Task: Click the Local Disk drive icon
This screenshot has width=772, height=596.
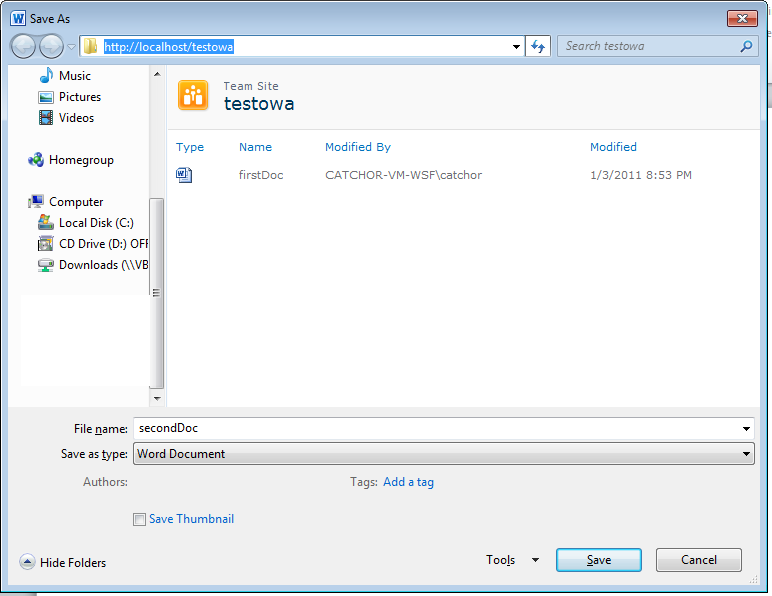Action: click(46, 222)
